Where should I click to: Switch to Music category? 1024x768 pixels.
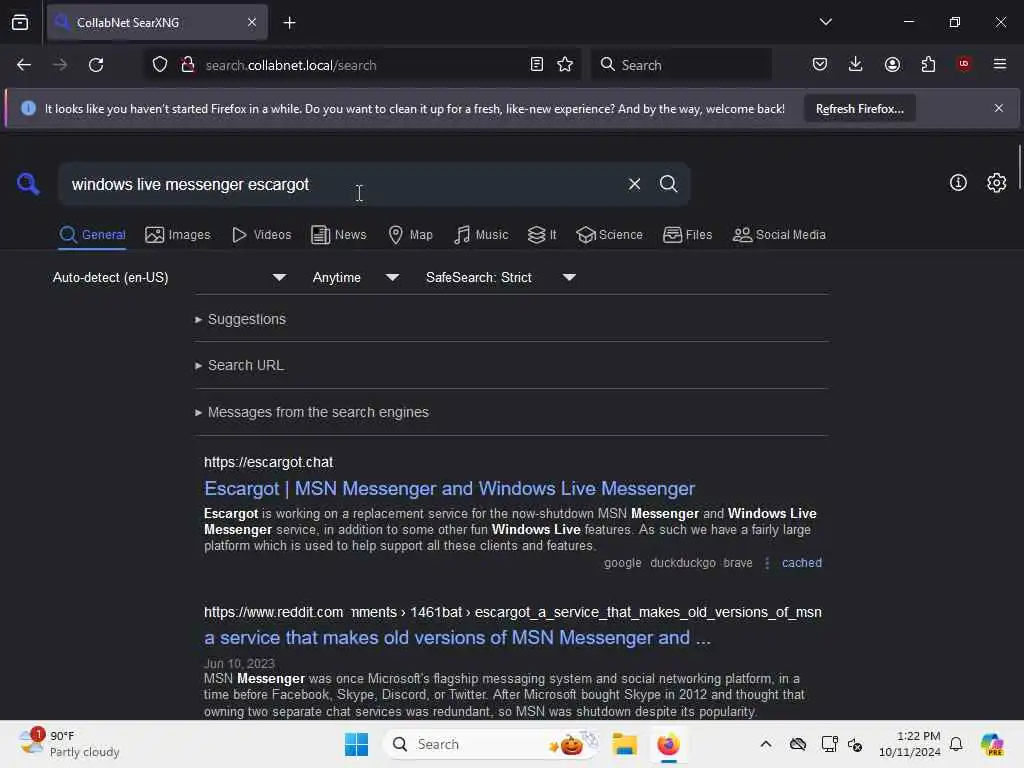(x=481, y=235)
